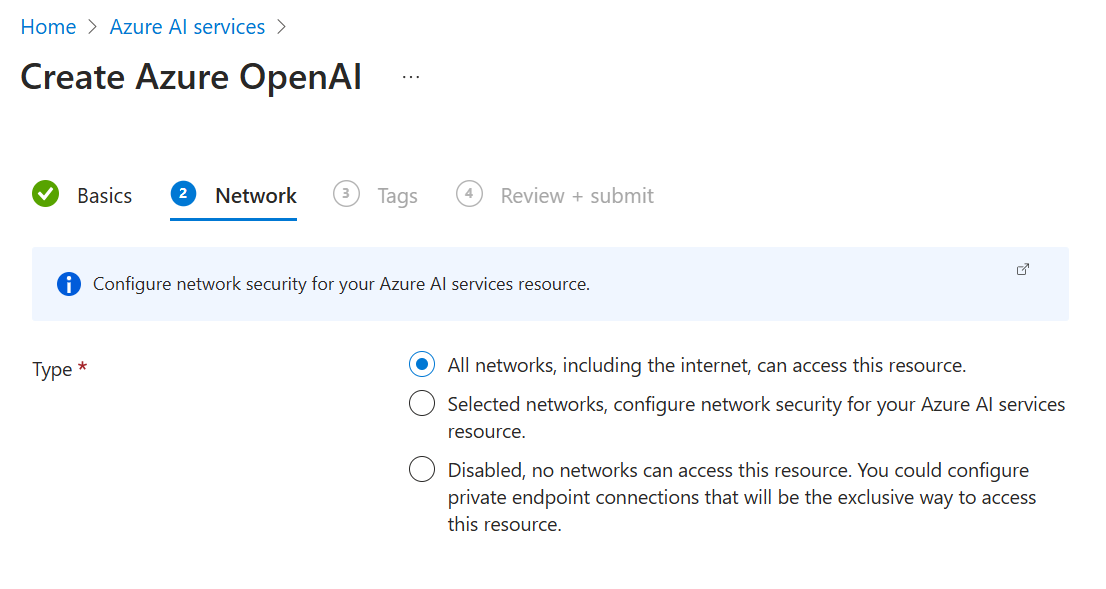Select the Network tab label
Image resolution: width=1106 pixels, height=589 pixels.
[x=256, y=195]
